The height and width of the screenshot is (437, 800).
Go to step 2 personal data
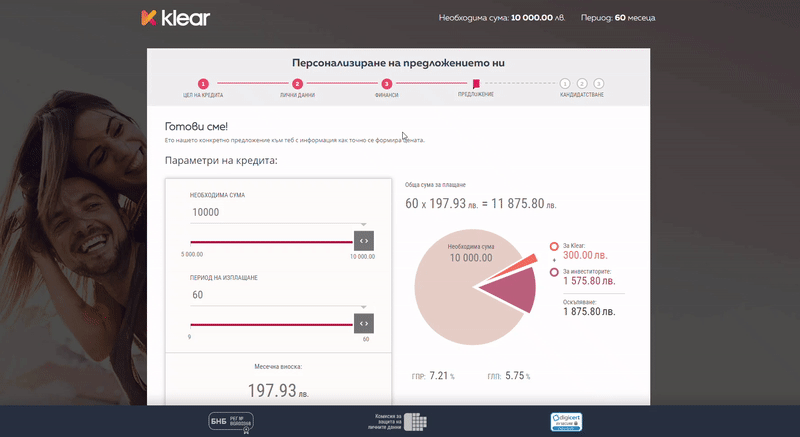pyautogui.click(x=297, y=84)
